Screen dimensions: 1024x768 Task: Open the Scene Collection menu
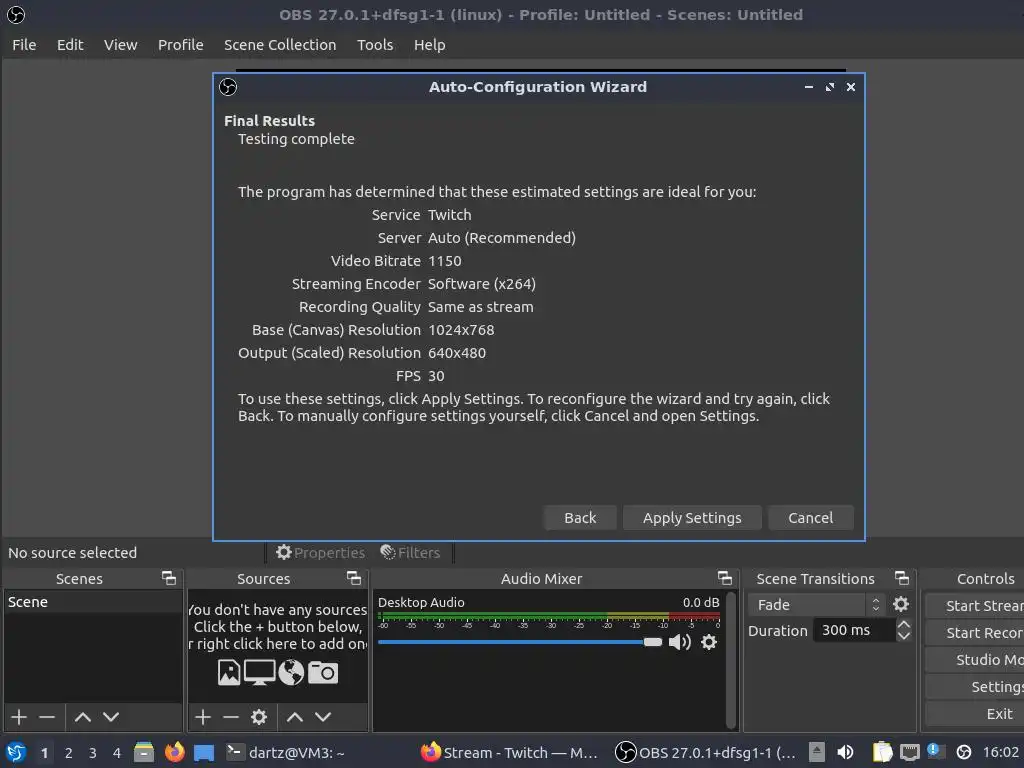(x=280, y=45)
